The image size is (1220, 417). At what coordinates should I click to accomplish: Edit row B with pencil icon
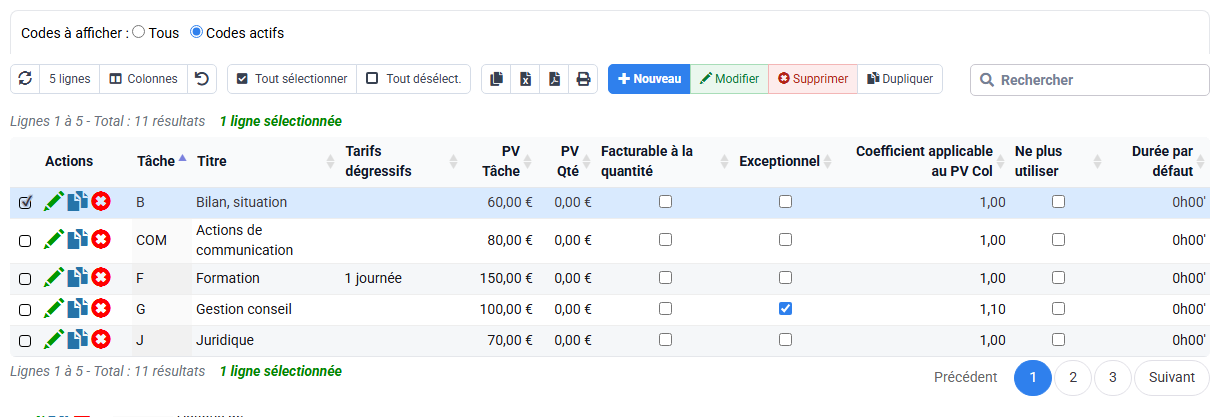[54, 202]
